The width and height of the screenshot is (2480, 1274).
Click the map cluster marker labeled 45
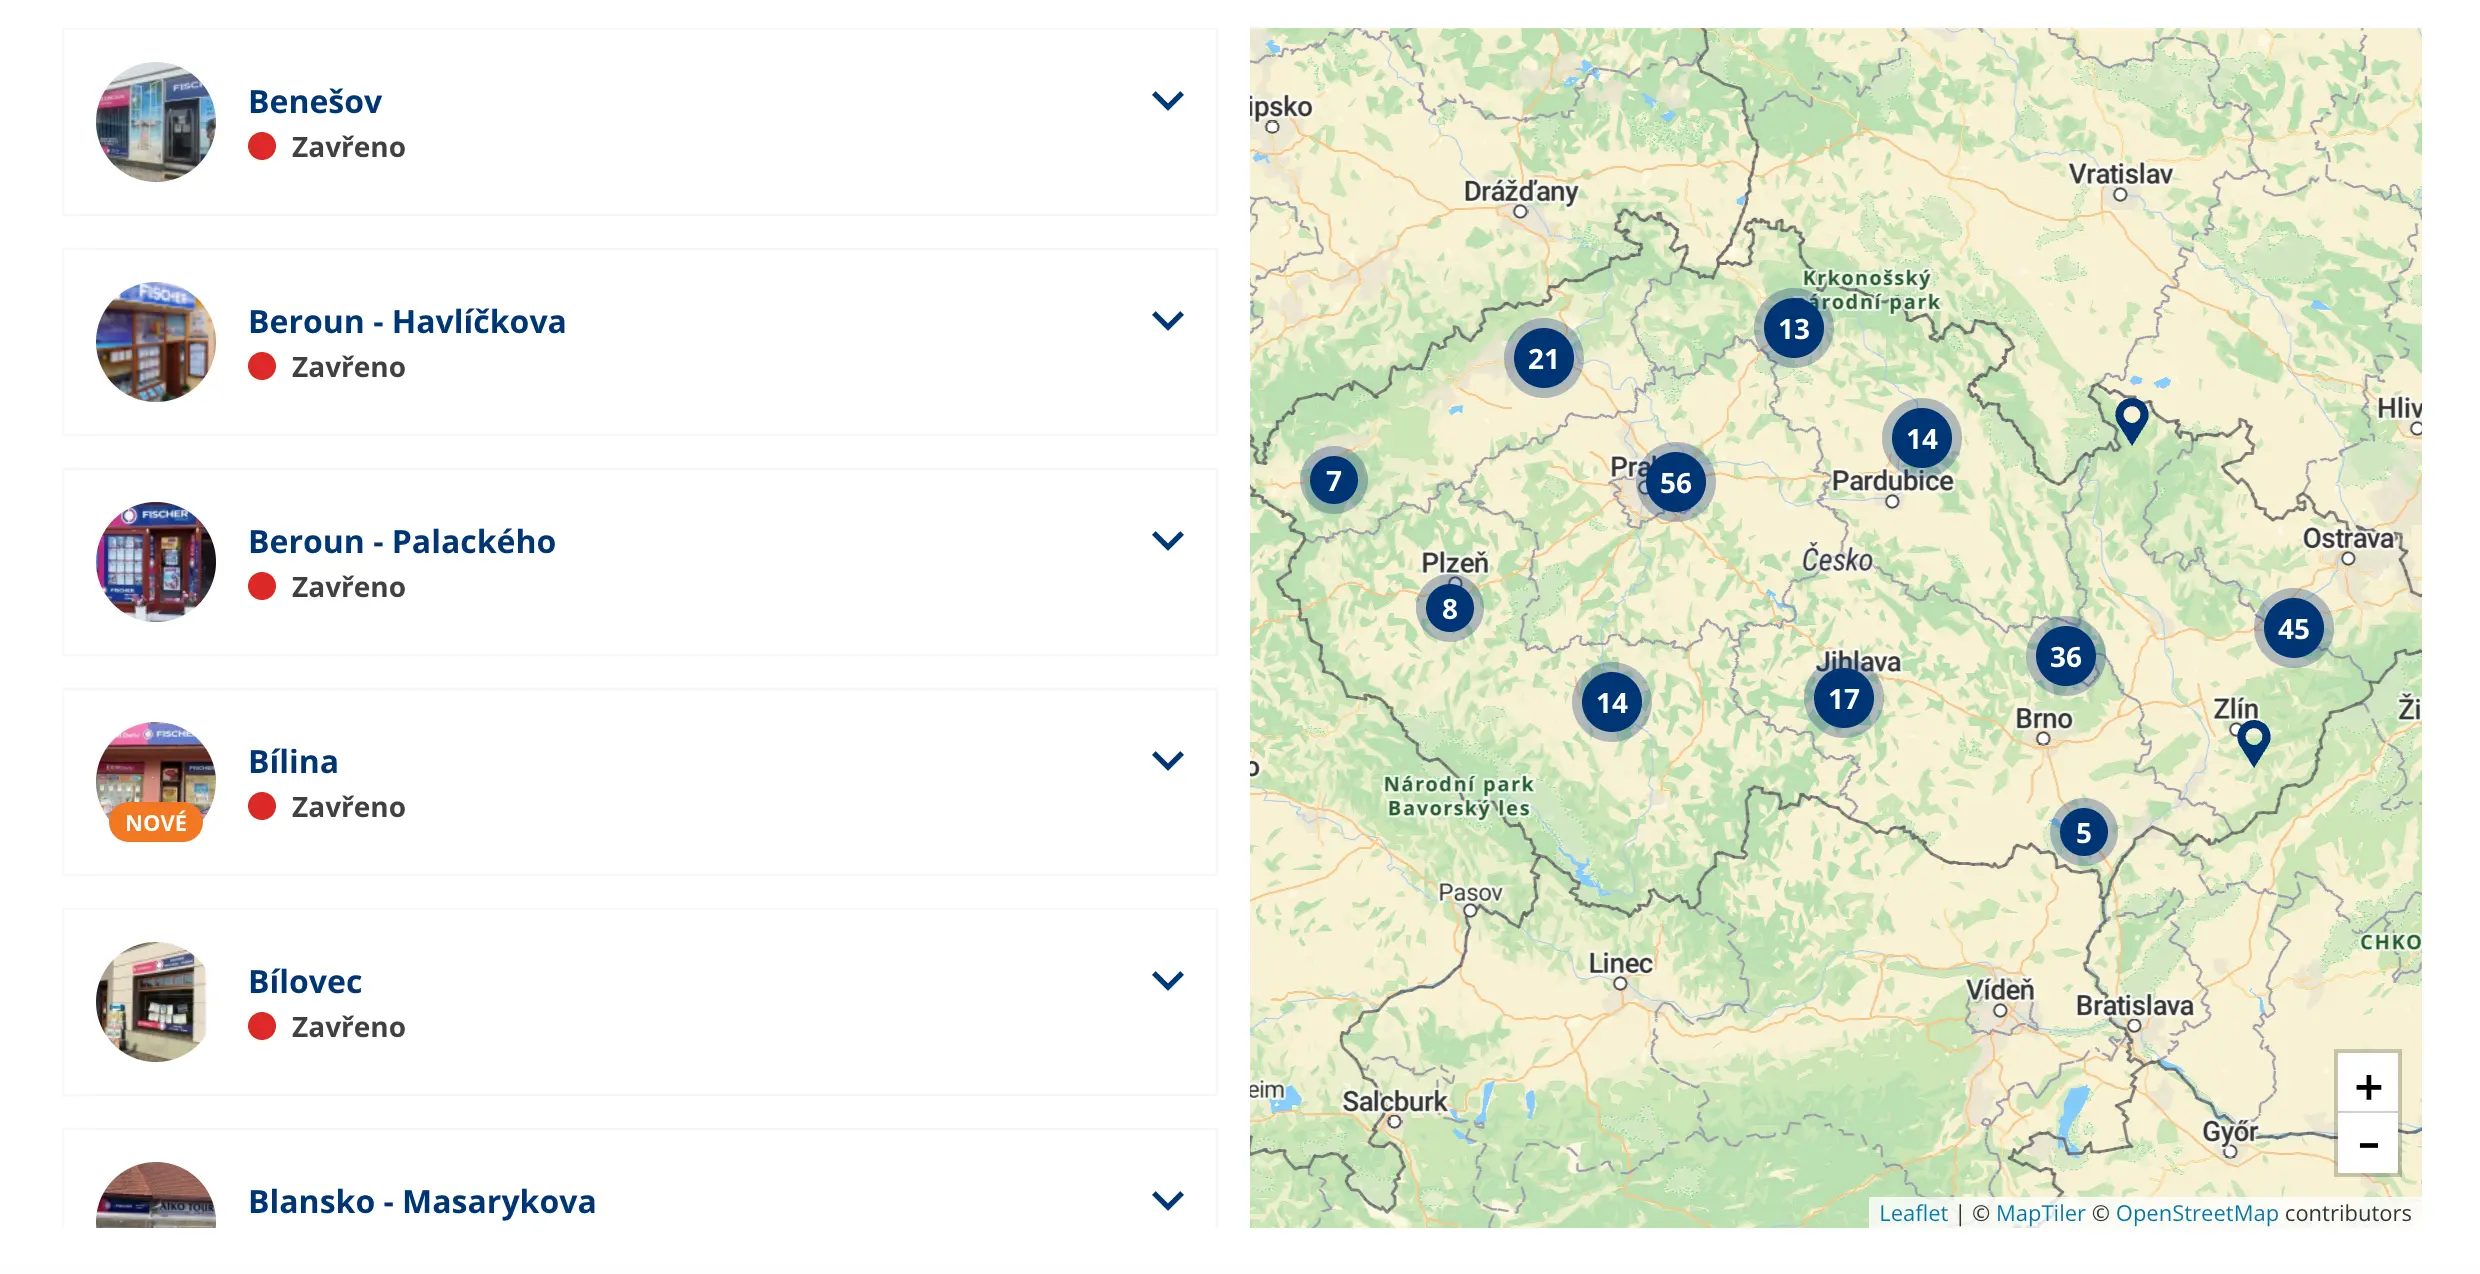2293,629
